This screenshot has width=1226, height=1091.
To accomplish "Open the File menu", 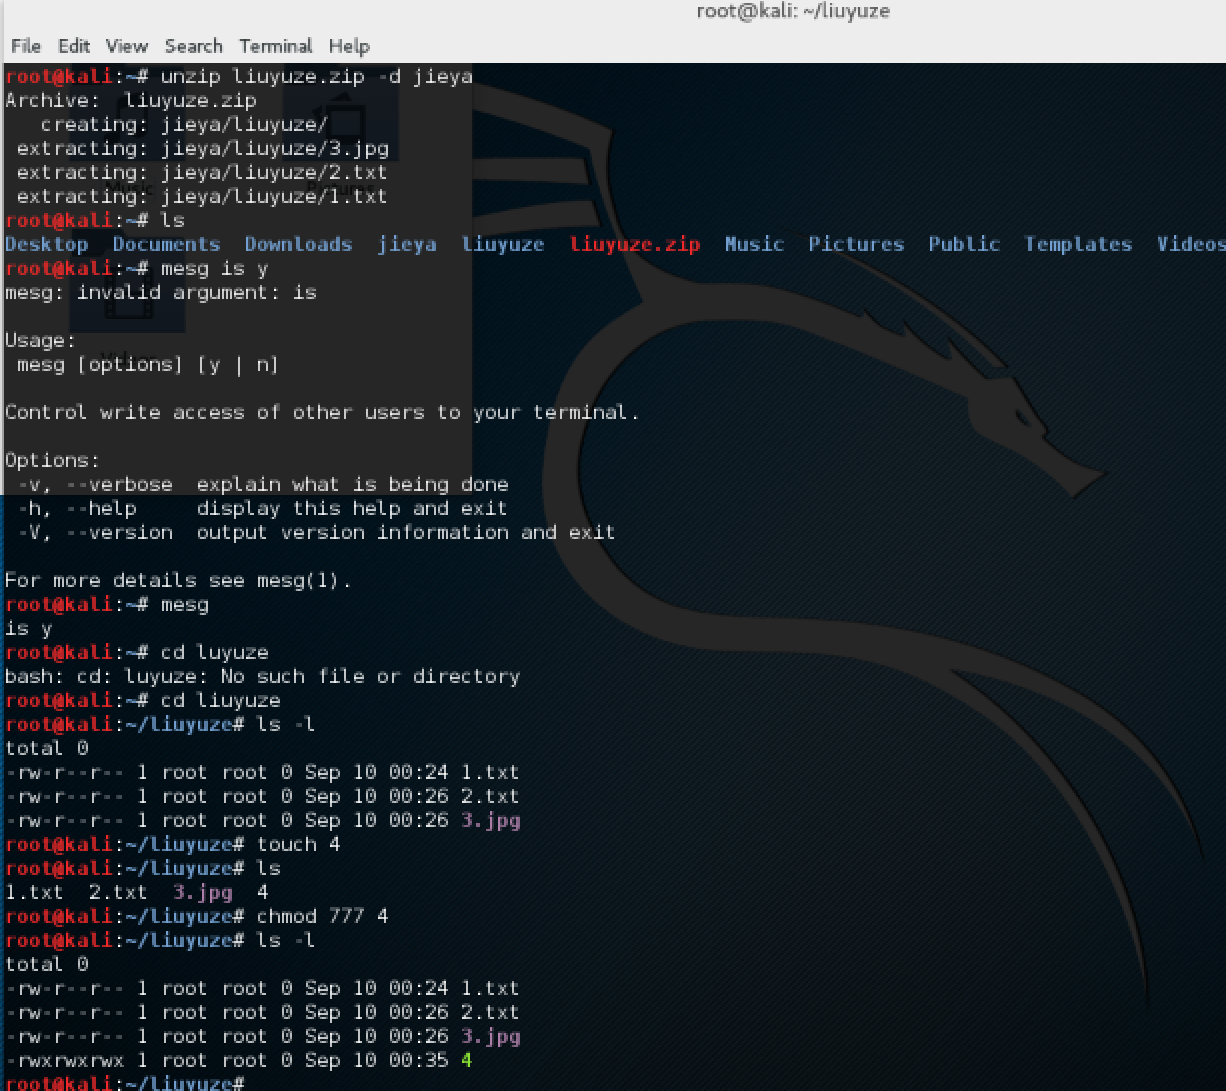I will pyautogui.click(x=26, y=46).
